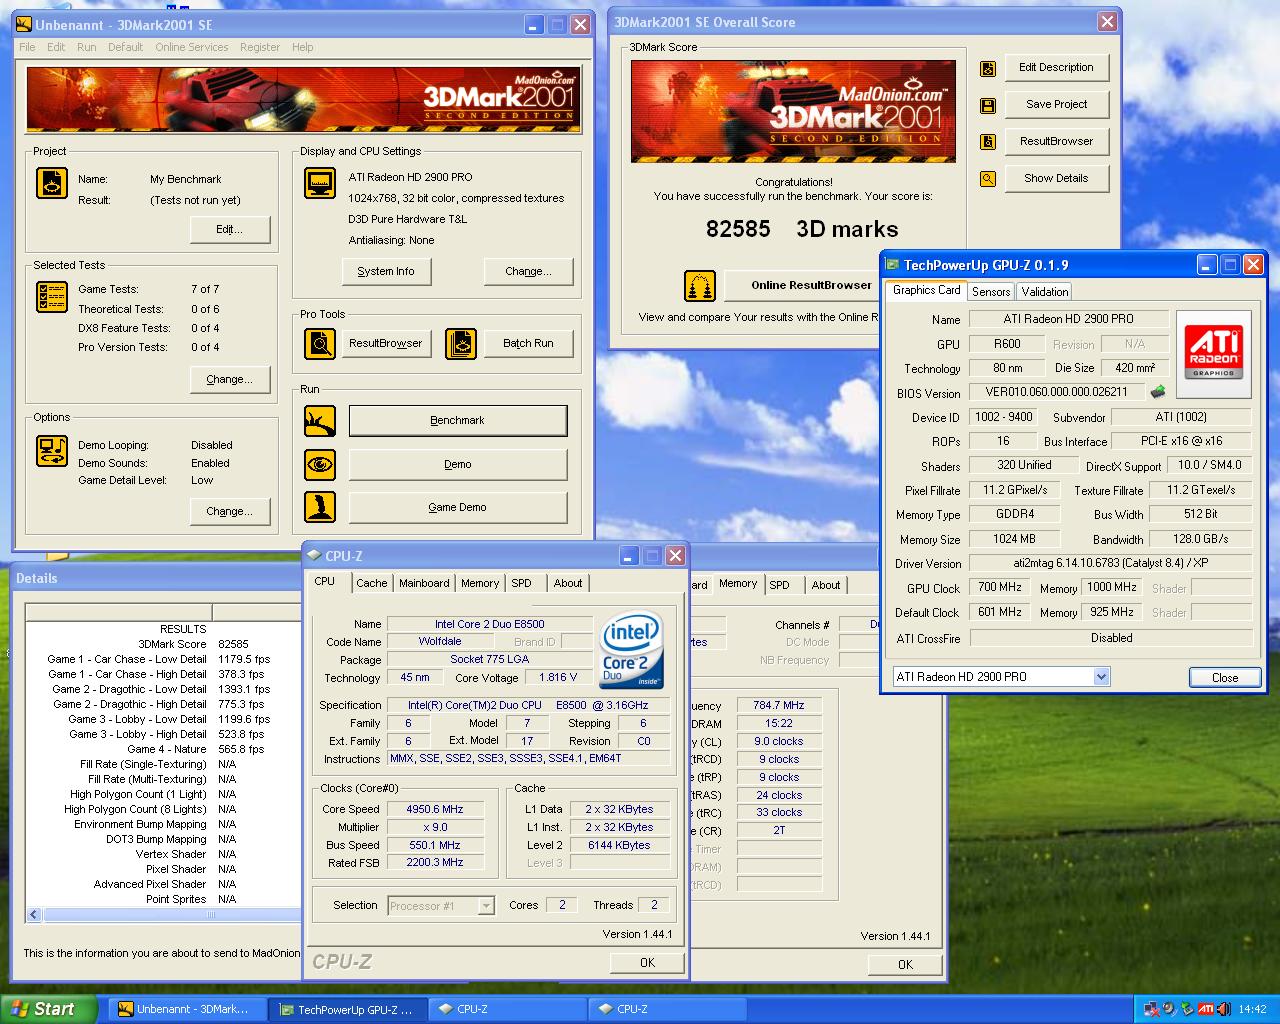Screen dimensions: 1280x1024
Task: Click the Batch Run icon
Action: coord(461,343)
